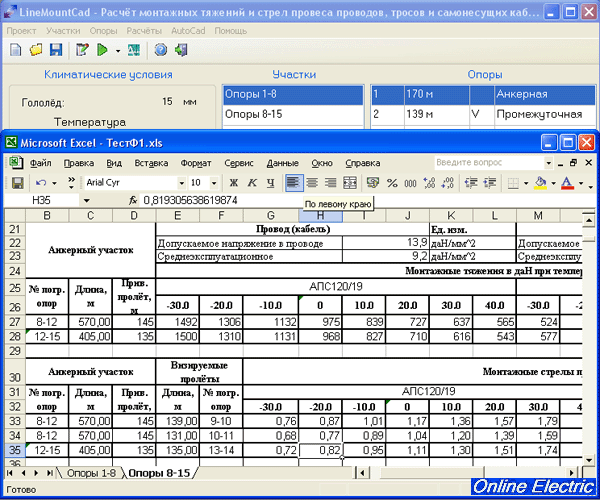This screenshot has height=500, width=600.
Task: Open font color dropdown arrow
Action: coord(581,184)
